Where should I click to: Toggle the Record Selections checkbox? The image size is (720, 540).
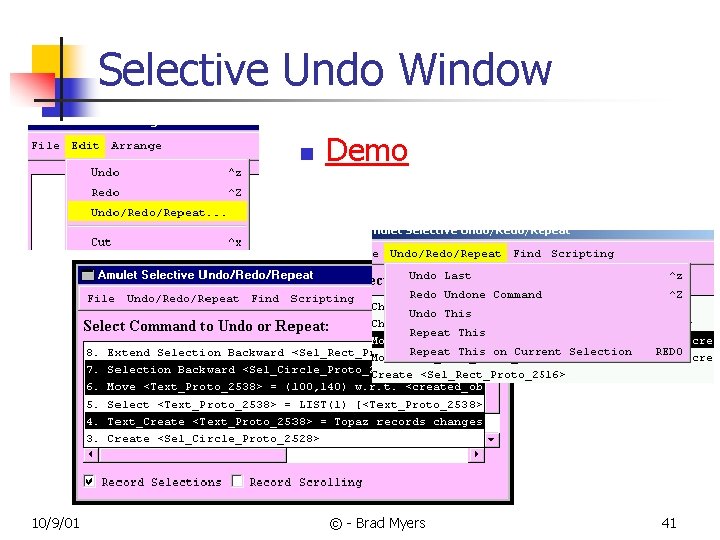(90, 481)
